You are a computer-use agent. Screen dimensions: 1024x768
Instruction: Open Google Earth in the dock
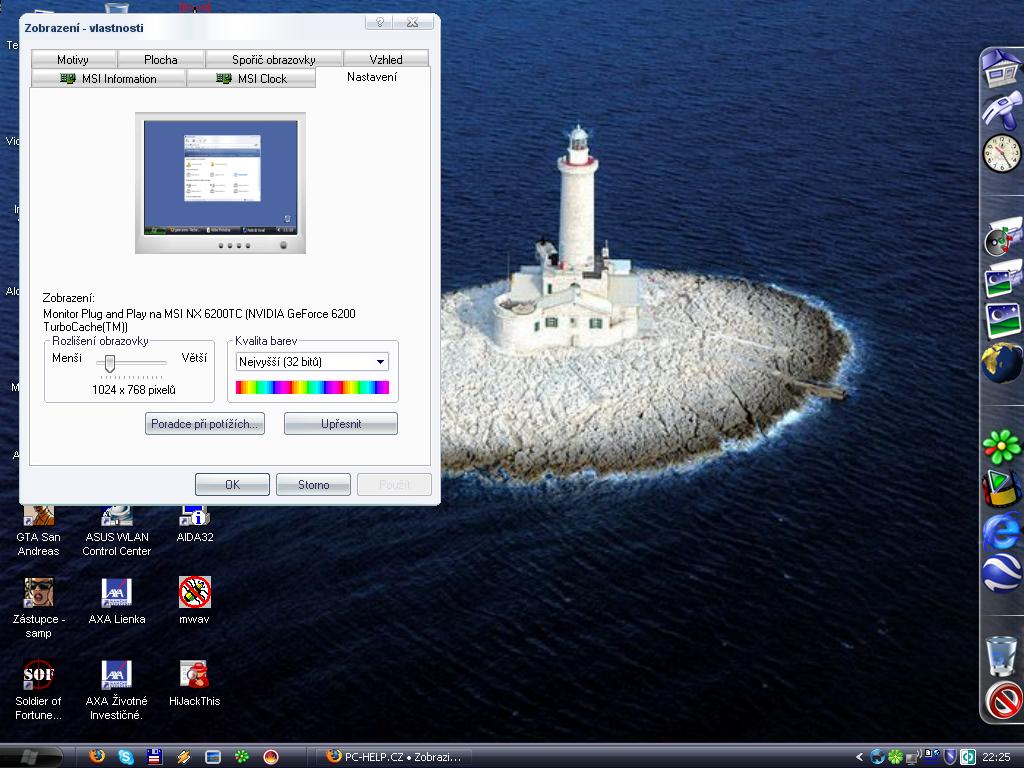coord(1001,574)
